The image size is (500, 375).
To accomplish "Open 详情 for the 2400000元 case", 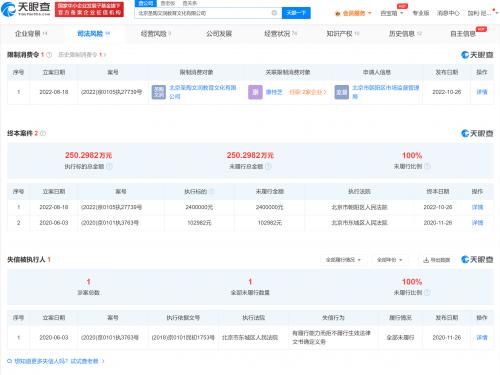I will pyautogui.click(x=477, y=207).
